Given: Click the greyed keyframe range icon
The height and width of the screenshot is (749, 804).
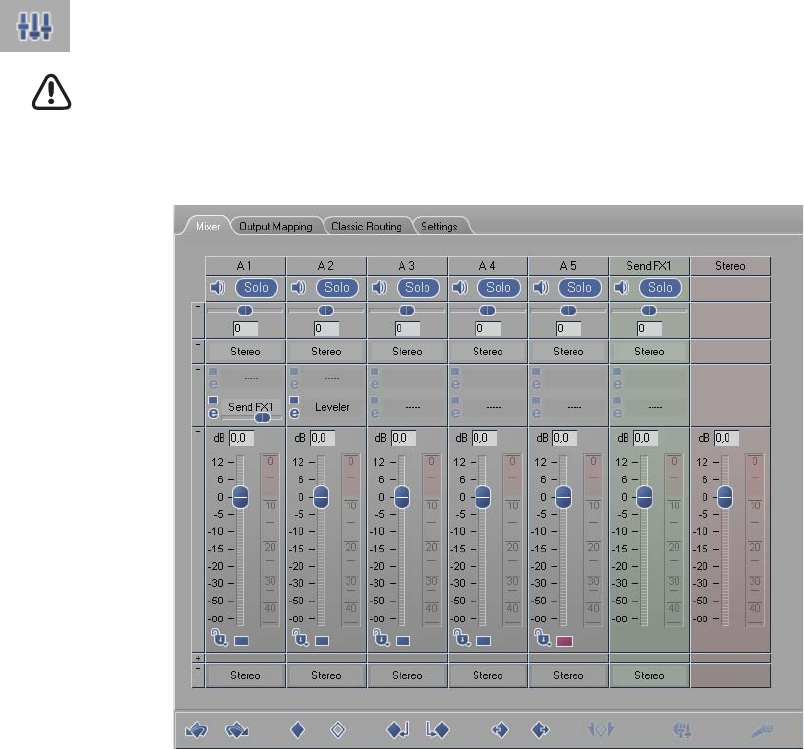Looking at the screenshot, I should tap(601, 729).
